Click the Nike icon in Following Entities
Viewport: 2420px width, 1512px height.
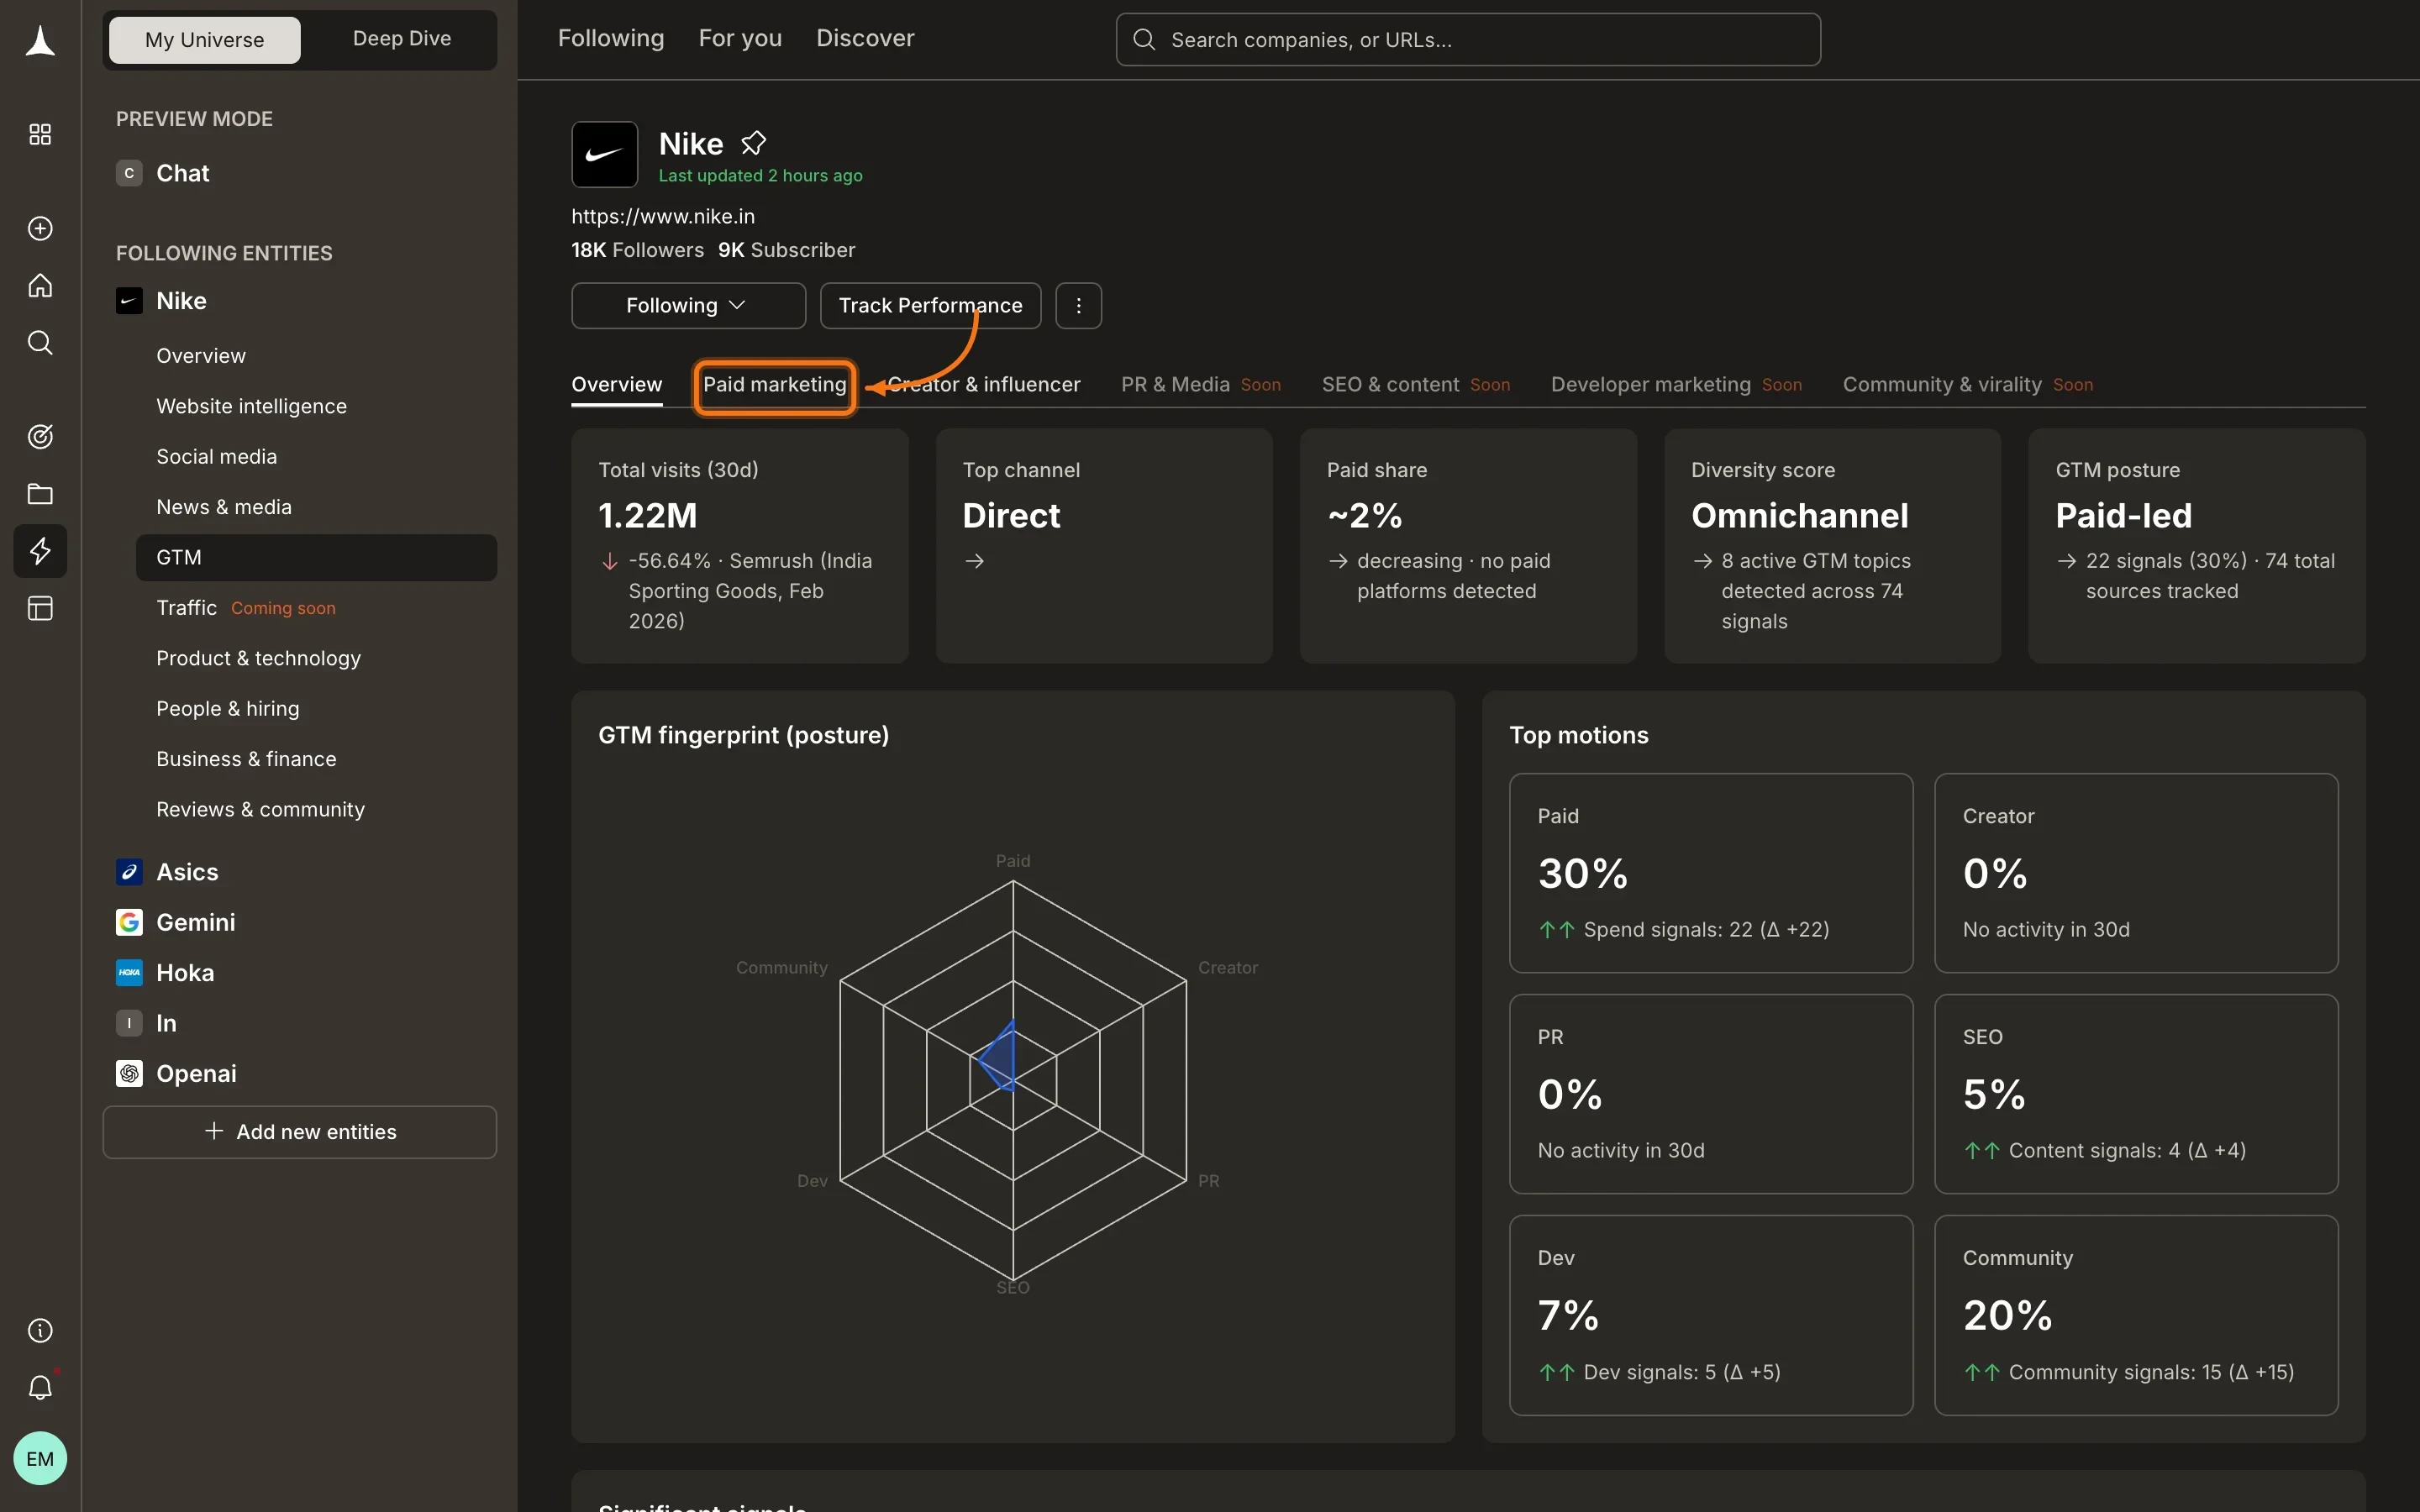tap(129, 301)
